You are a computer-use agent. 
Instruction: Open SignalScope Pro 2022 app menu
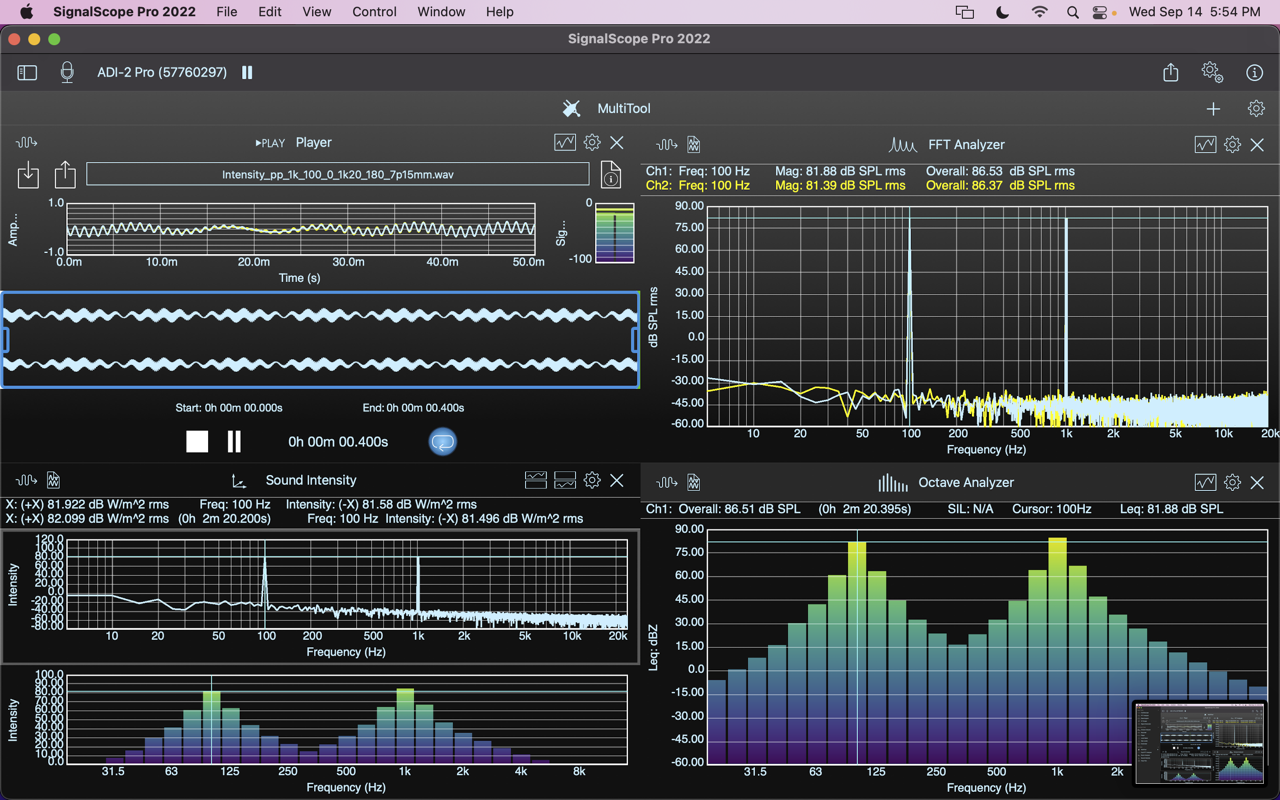(124, 12)
